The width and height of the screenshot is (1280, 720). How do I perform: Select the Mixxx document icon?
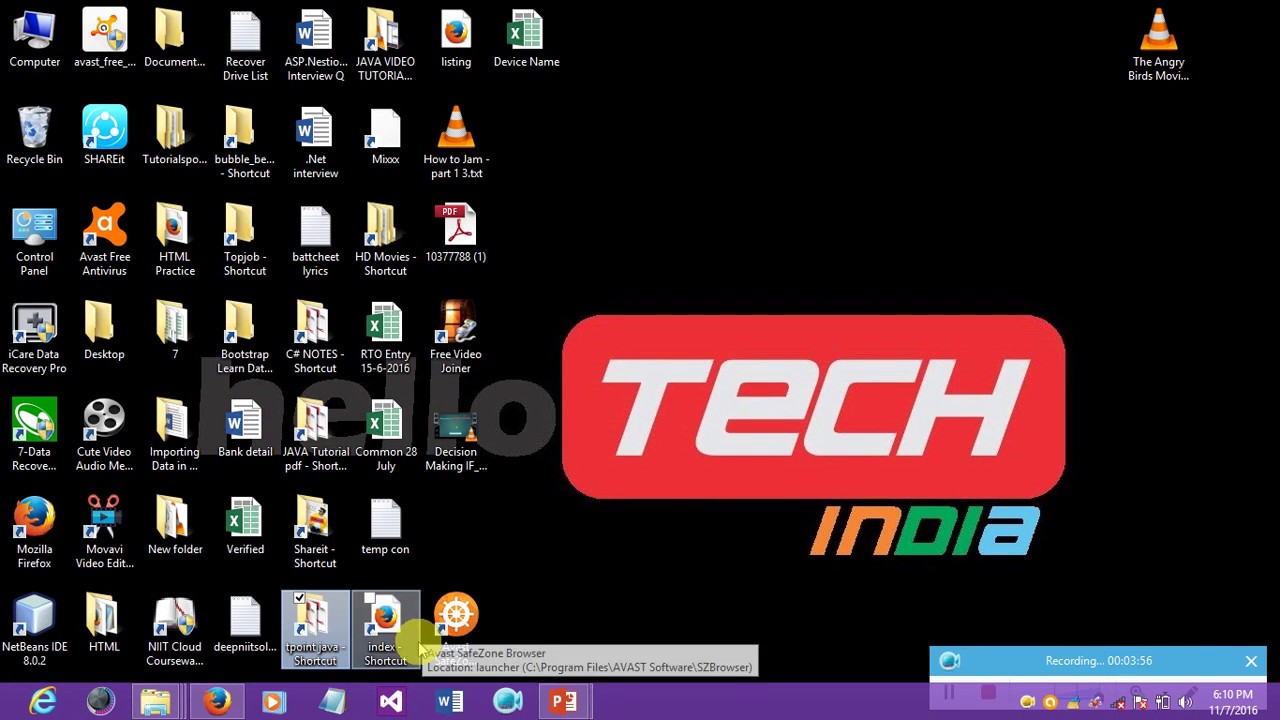(385, 137)
